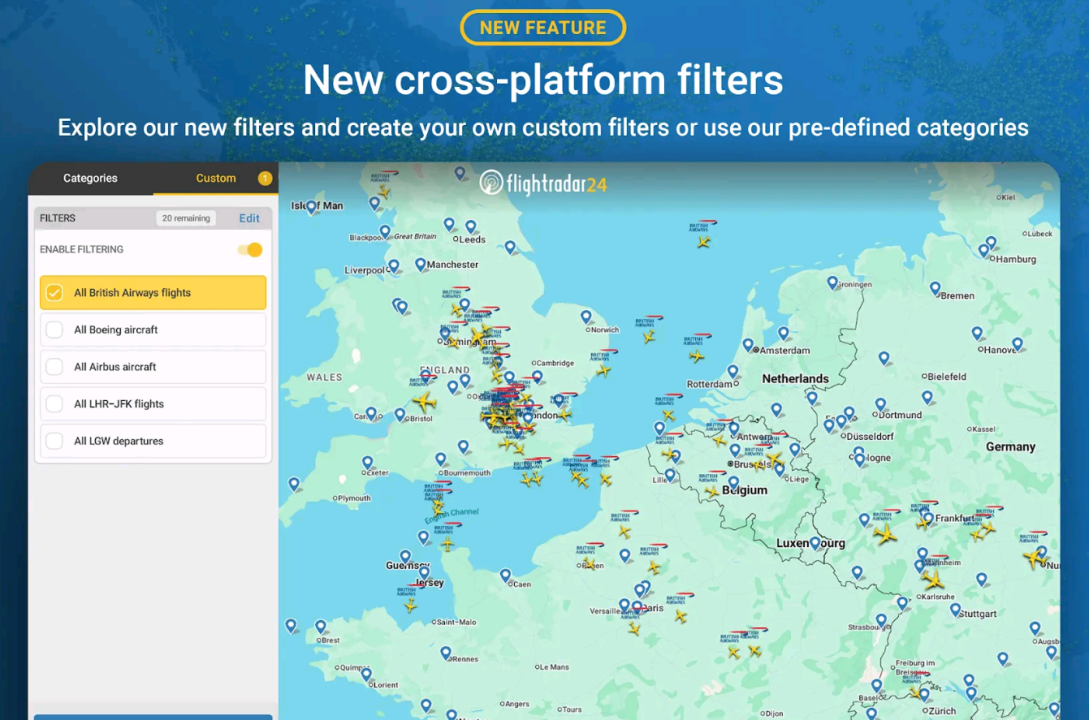Select the Lille airport pin
Viewport: 1089px width, 720px height.
coord(670,476)
